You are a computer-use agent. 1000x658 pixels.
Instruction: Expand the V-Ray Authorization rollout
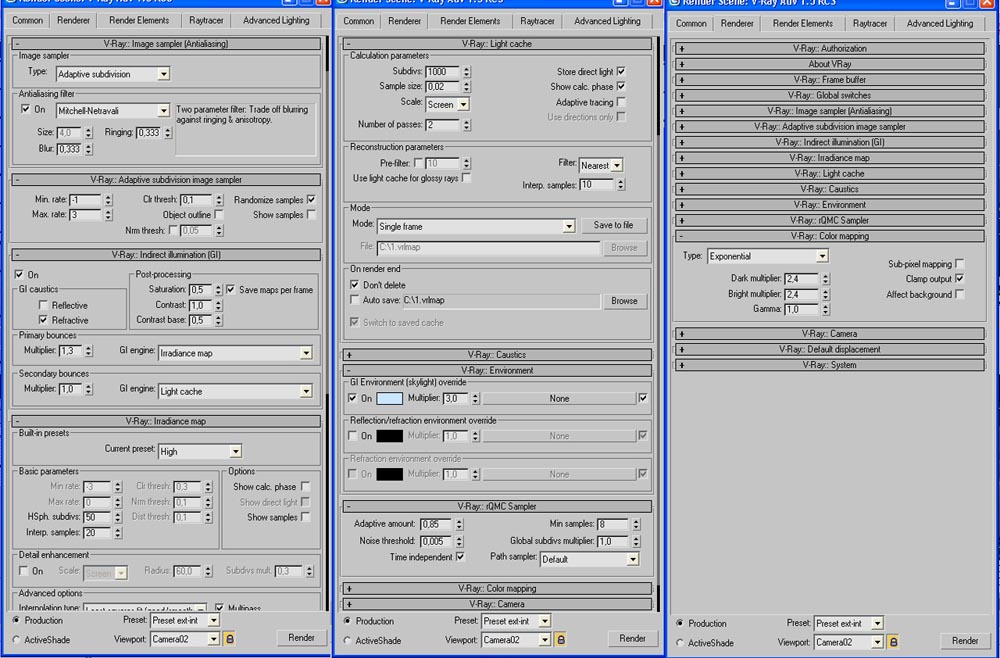(829, 48)
